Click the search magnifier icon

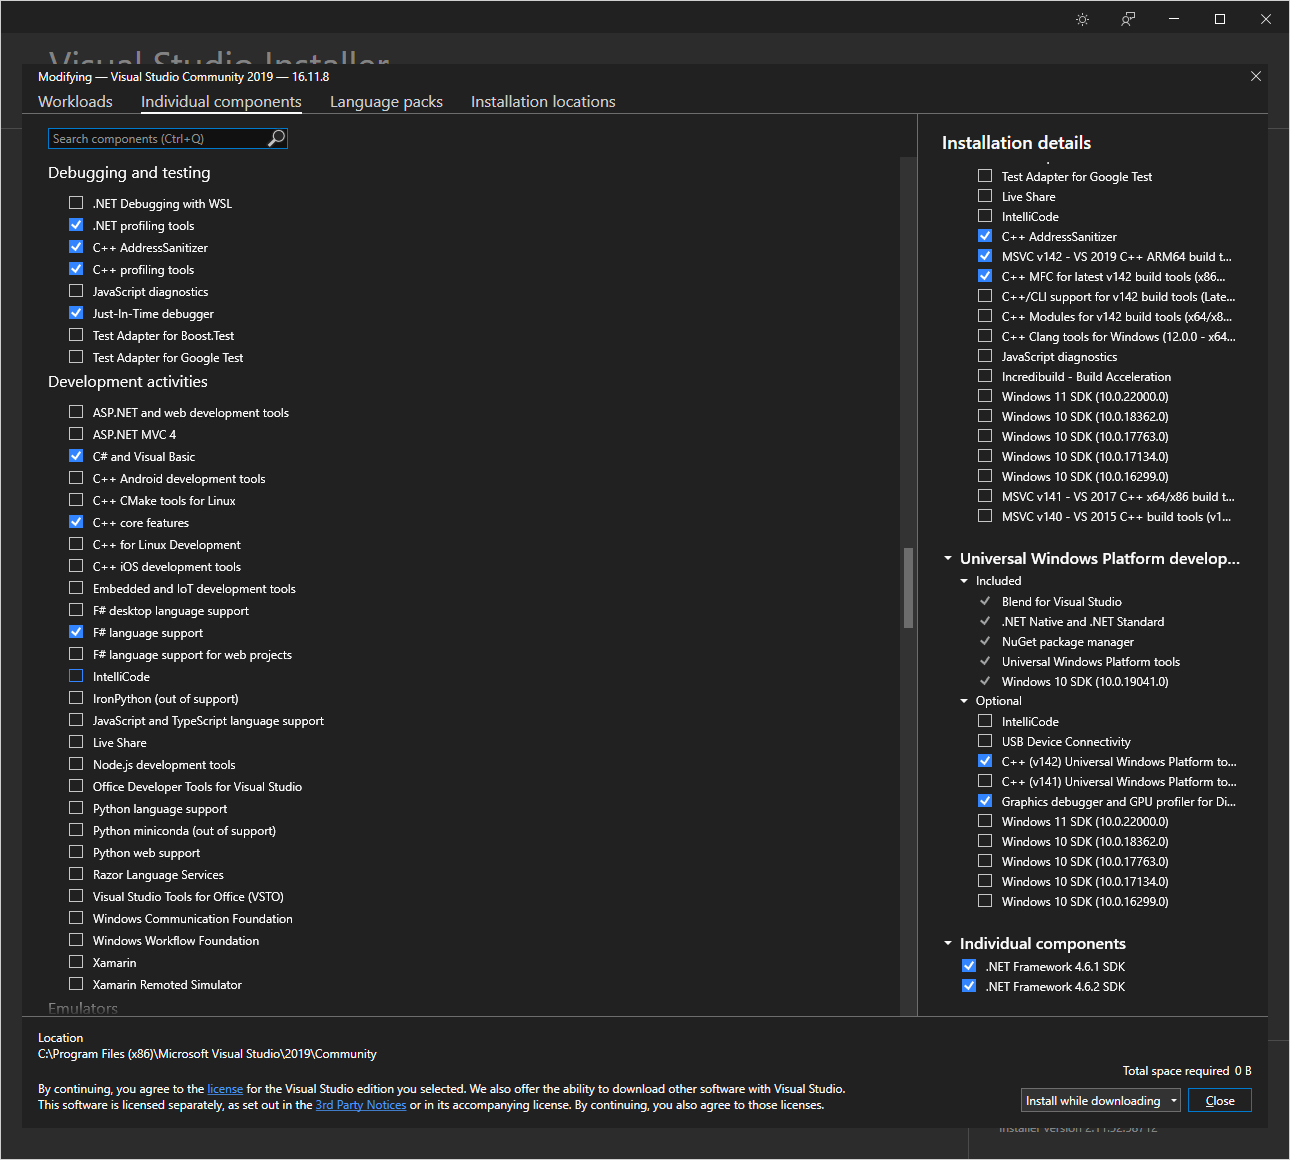pos(277,138)
